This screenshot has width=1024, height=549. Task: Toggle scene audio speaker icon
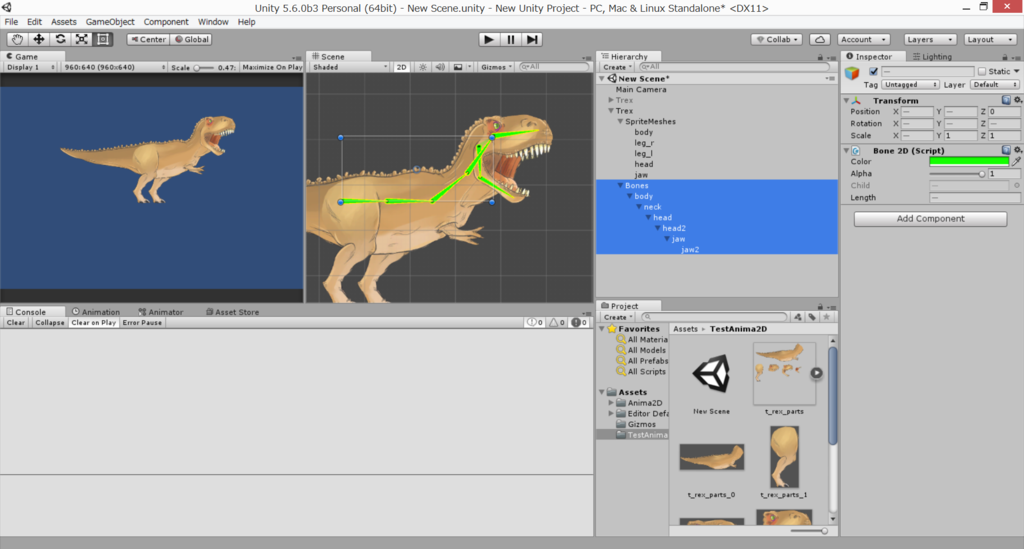[440, 67]
